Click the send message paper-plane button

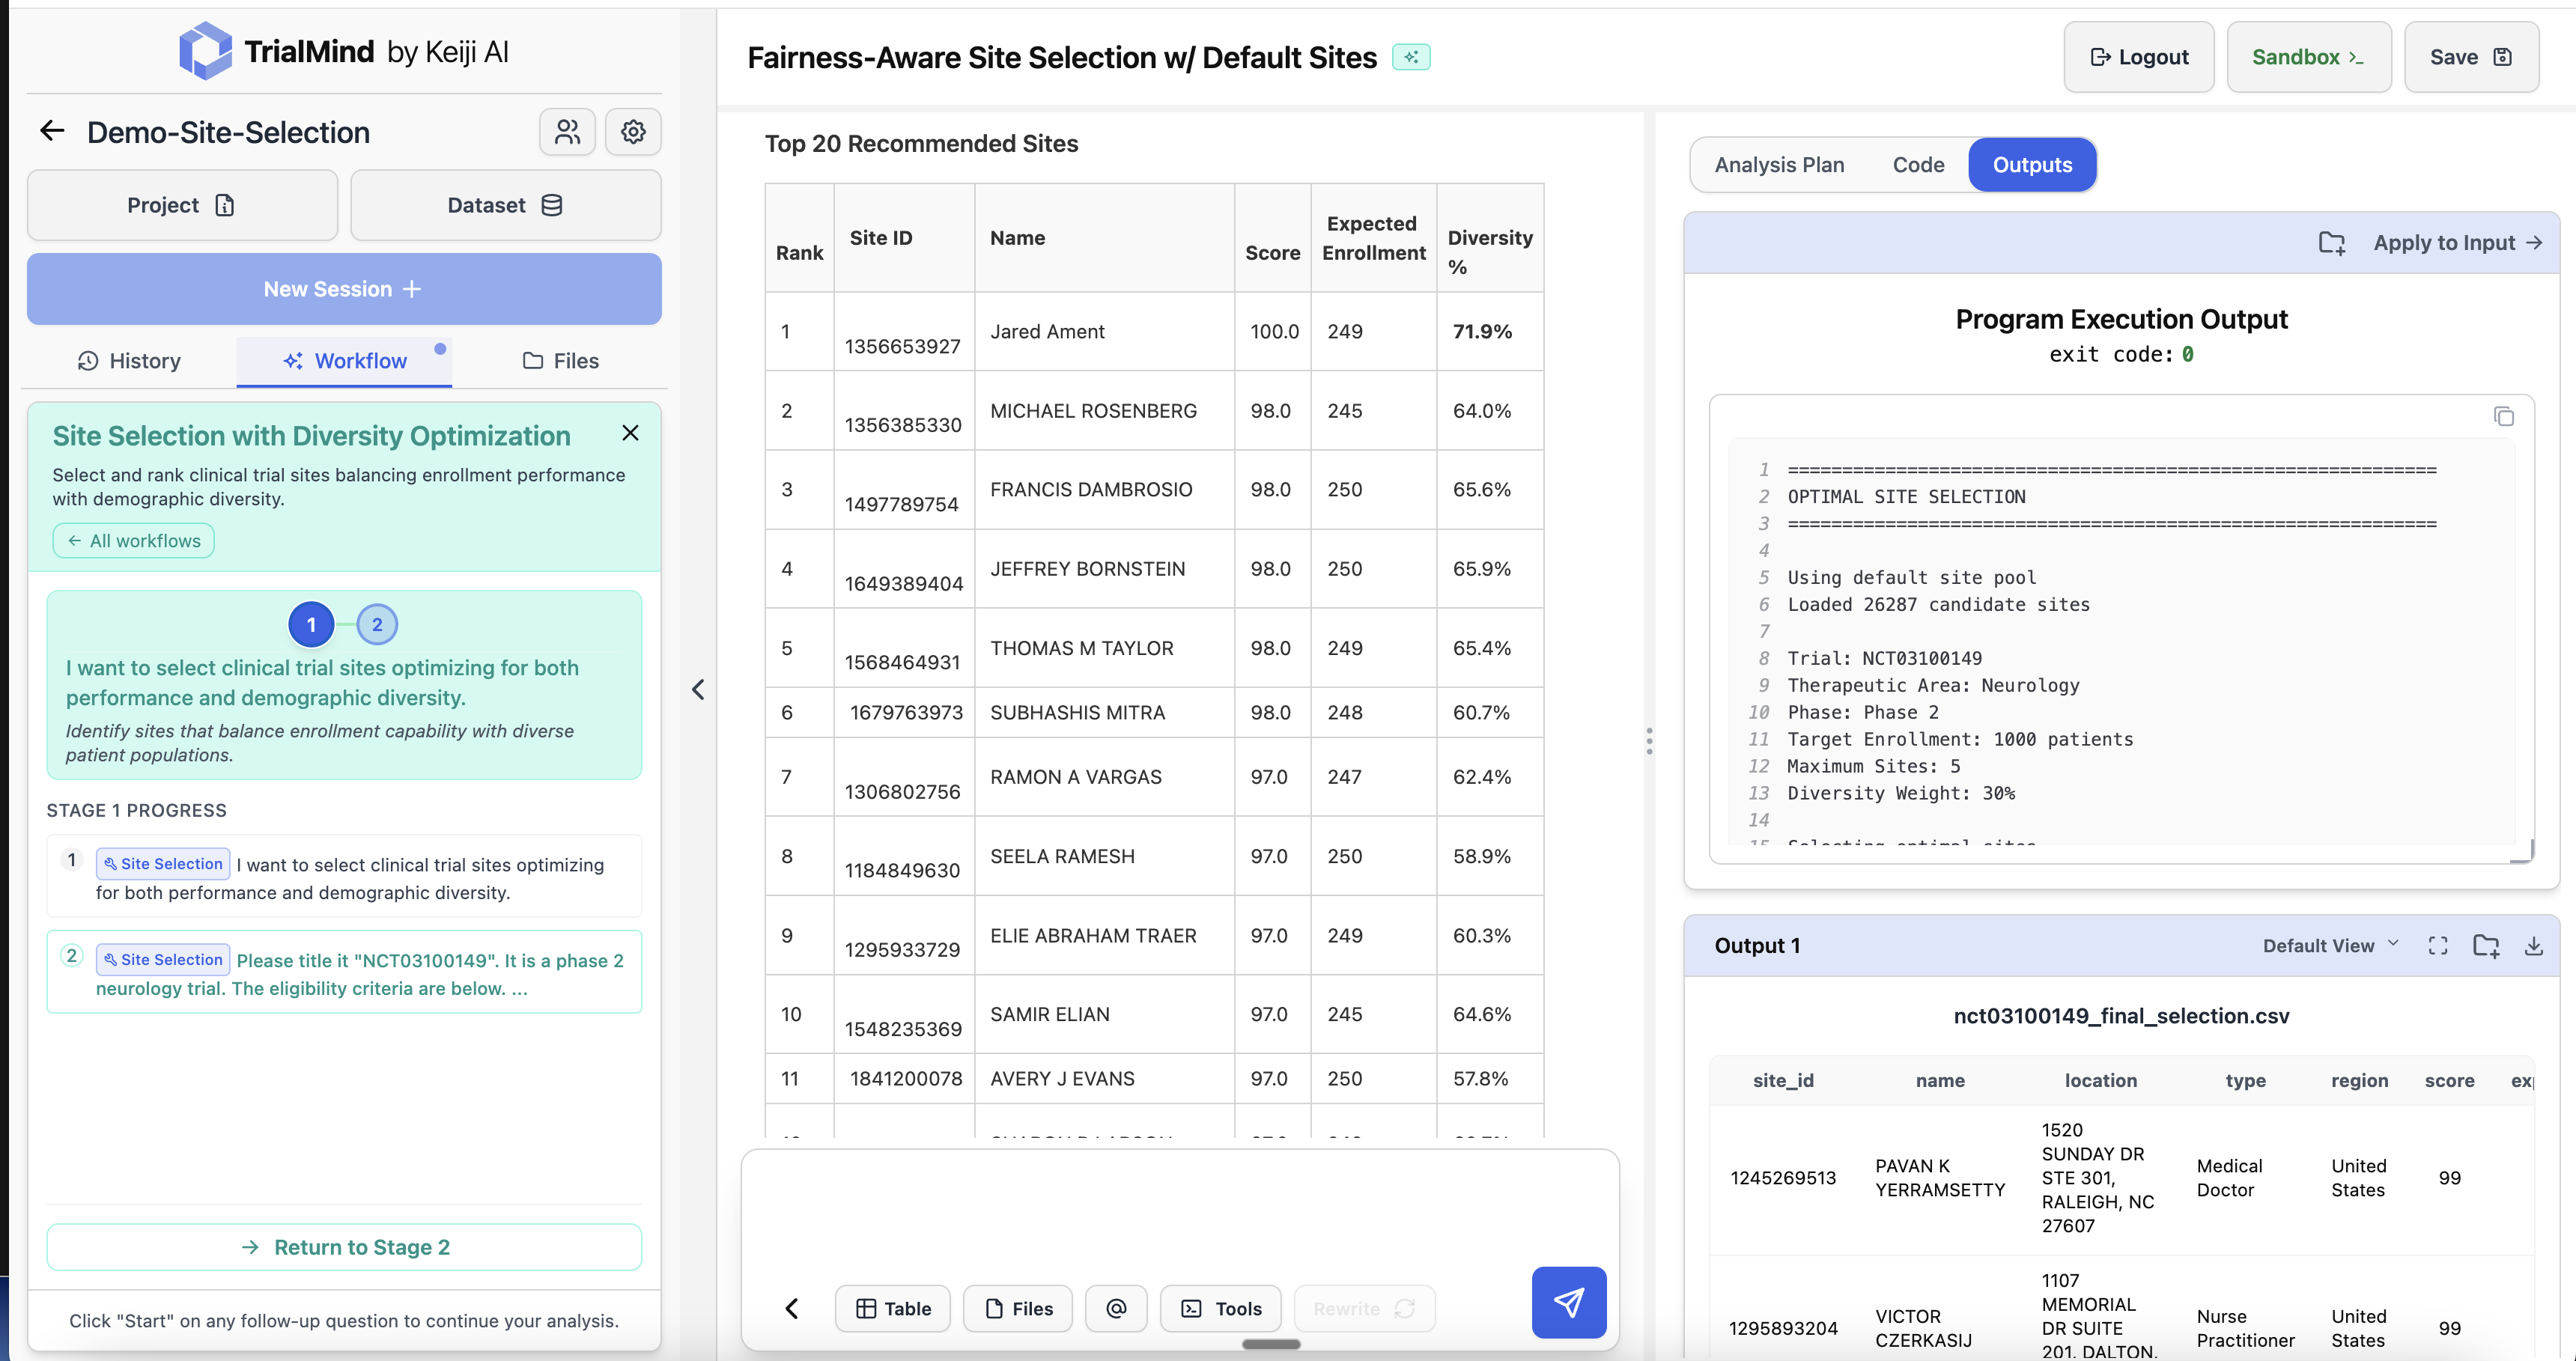(x=1568, y=1302)
